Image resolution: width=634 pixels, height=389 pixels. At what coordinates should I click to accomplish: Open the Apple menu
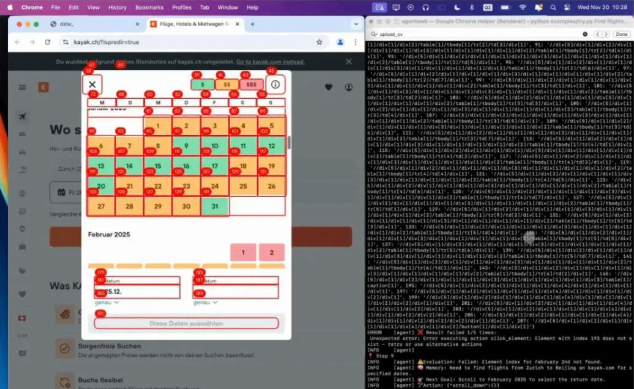pos(10,7)
